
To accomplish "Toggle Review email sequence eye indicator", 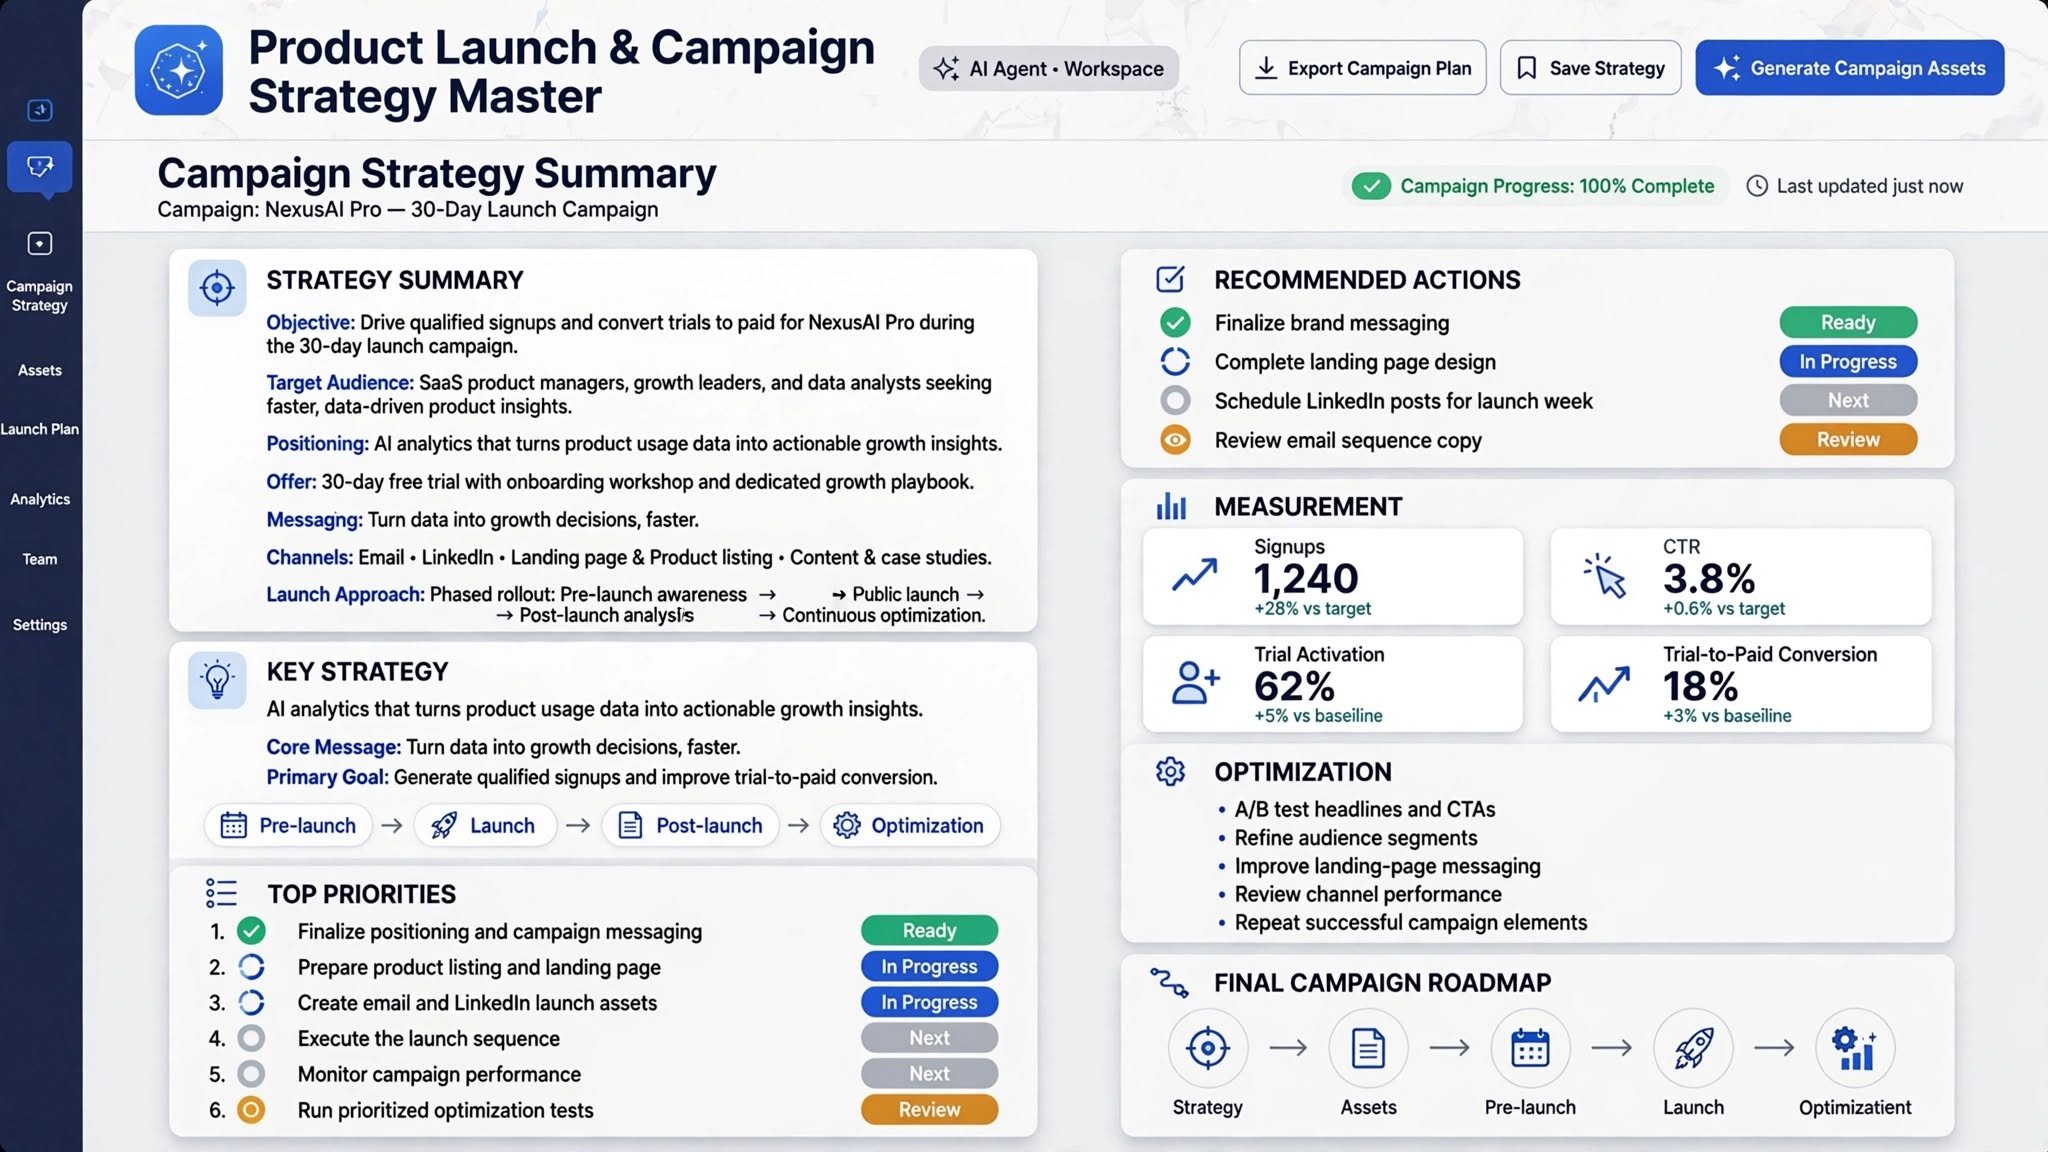I will pyautogui.click(x=1175, y=439).
